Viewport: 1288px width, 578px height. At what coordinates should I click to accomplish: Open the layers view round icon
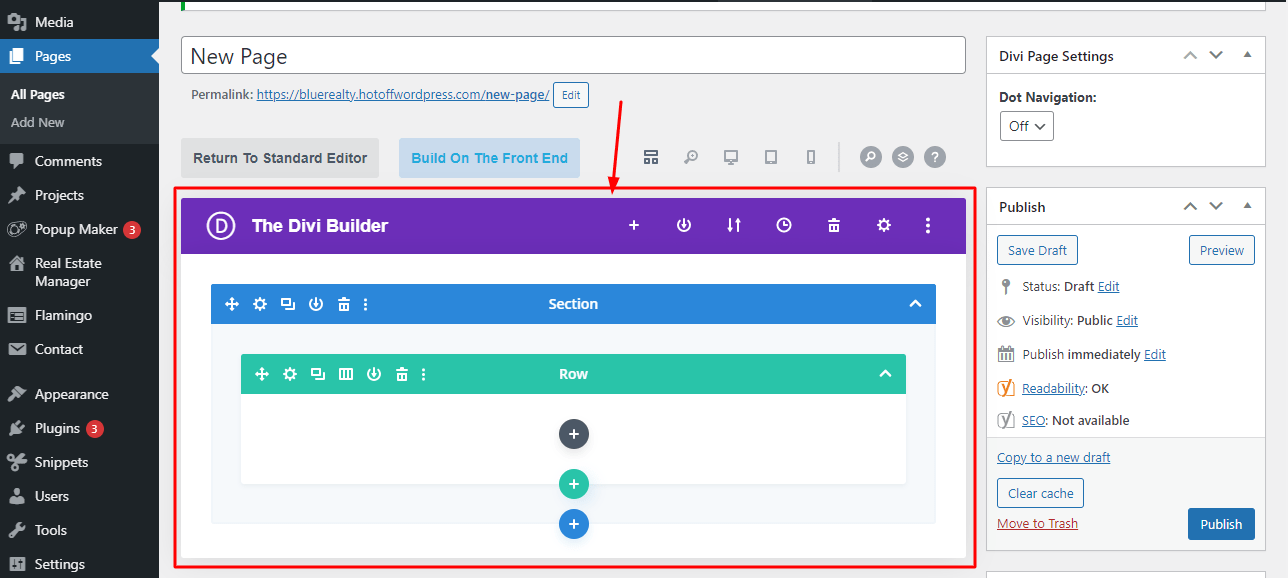903,157
